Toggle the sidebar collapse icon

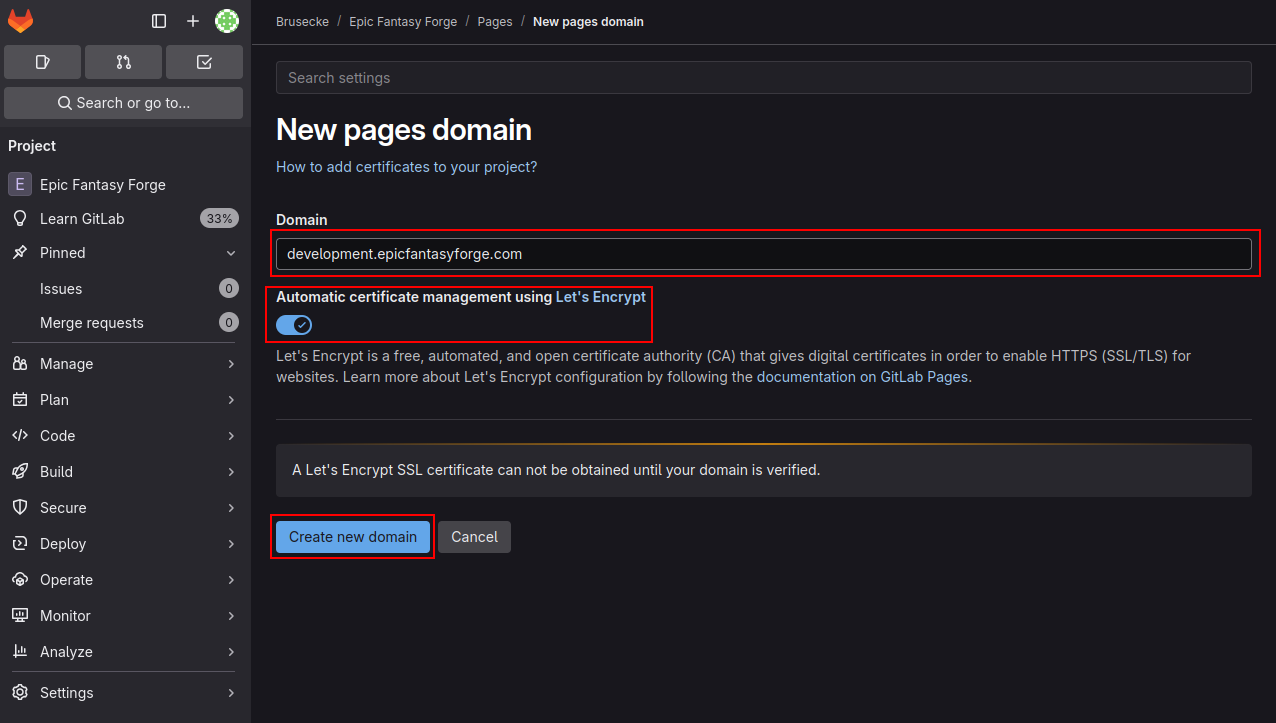coord(159,21)
